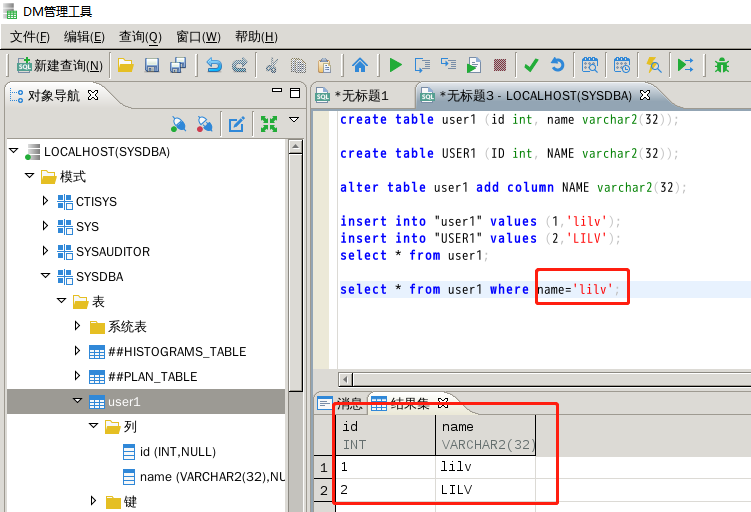Expand the CTISYS schema node
The image size is (751, 512).
pos(45,201)
